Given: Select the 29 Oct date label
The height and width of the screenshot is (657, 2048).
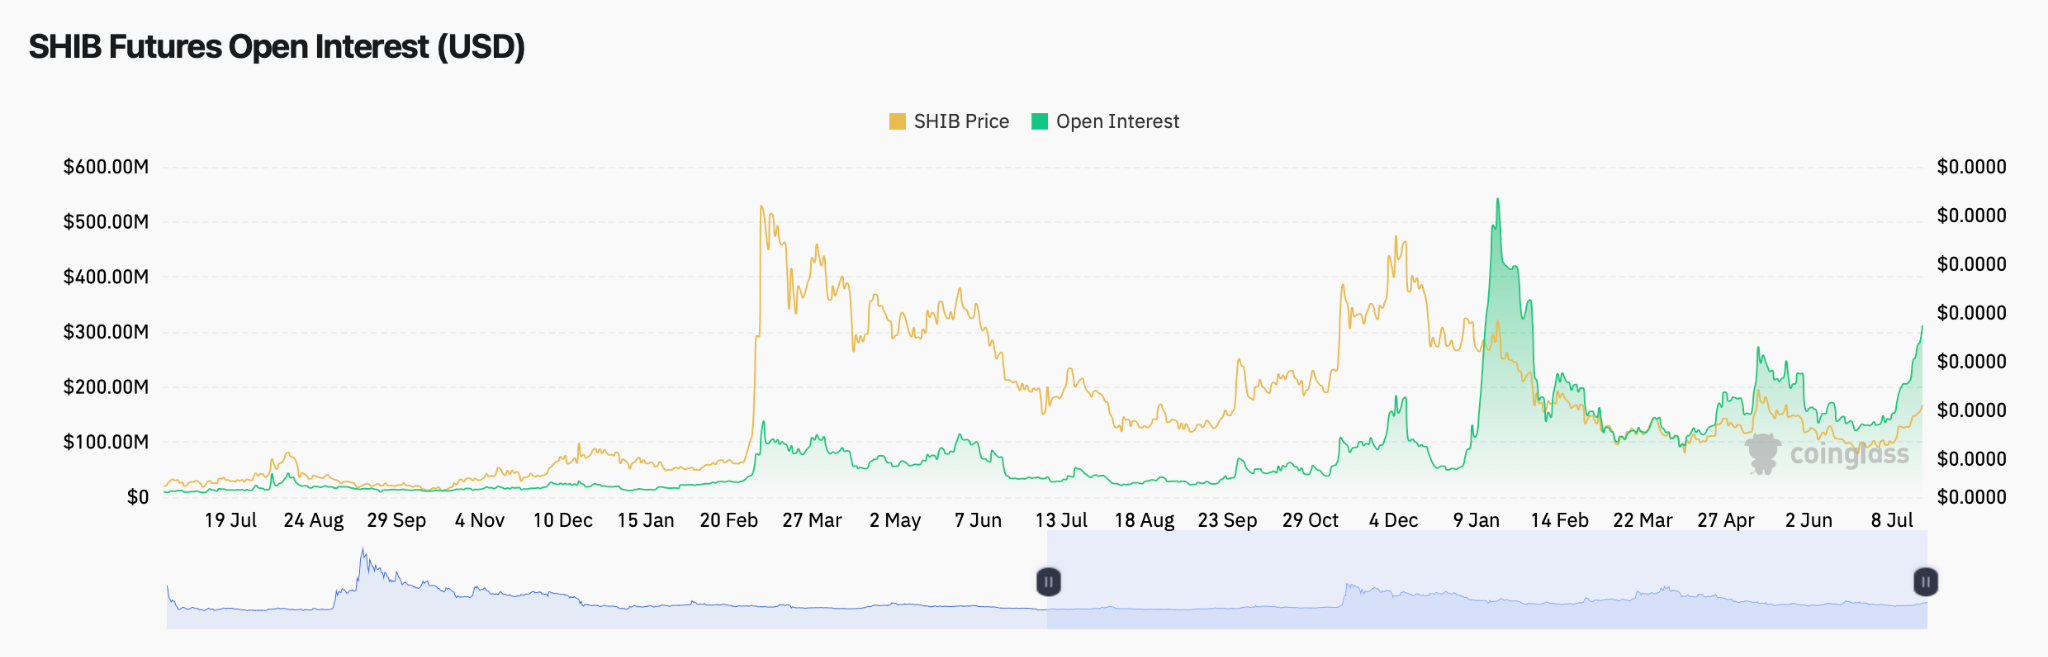Looking at the screenshot, I should [x=1311, y=520].
